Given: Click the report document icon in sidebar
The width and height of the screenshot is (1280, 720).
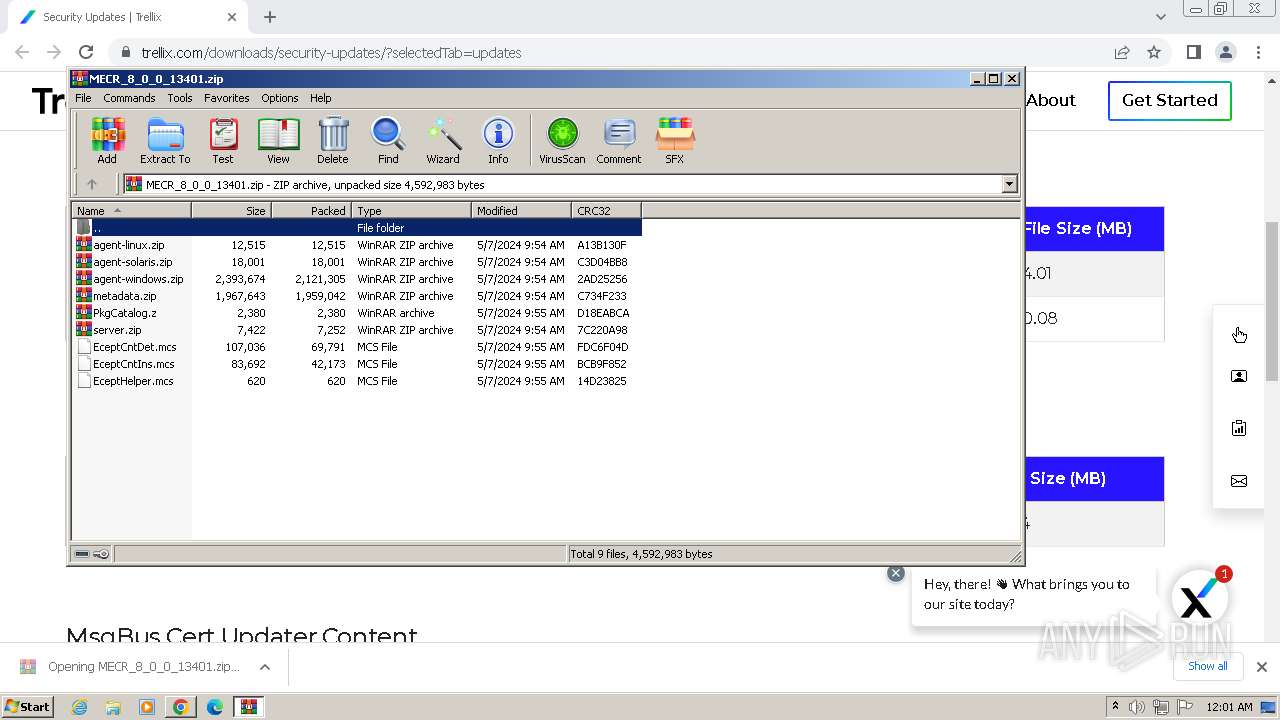Looking at the screenshot, I should (x=1239, y=428).
